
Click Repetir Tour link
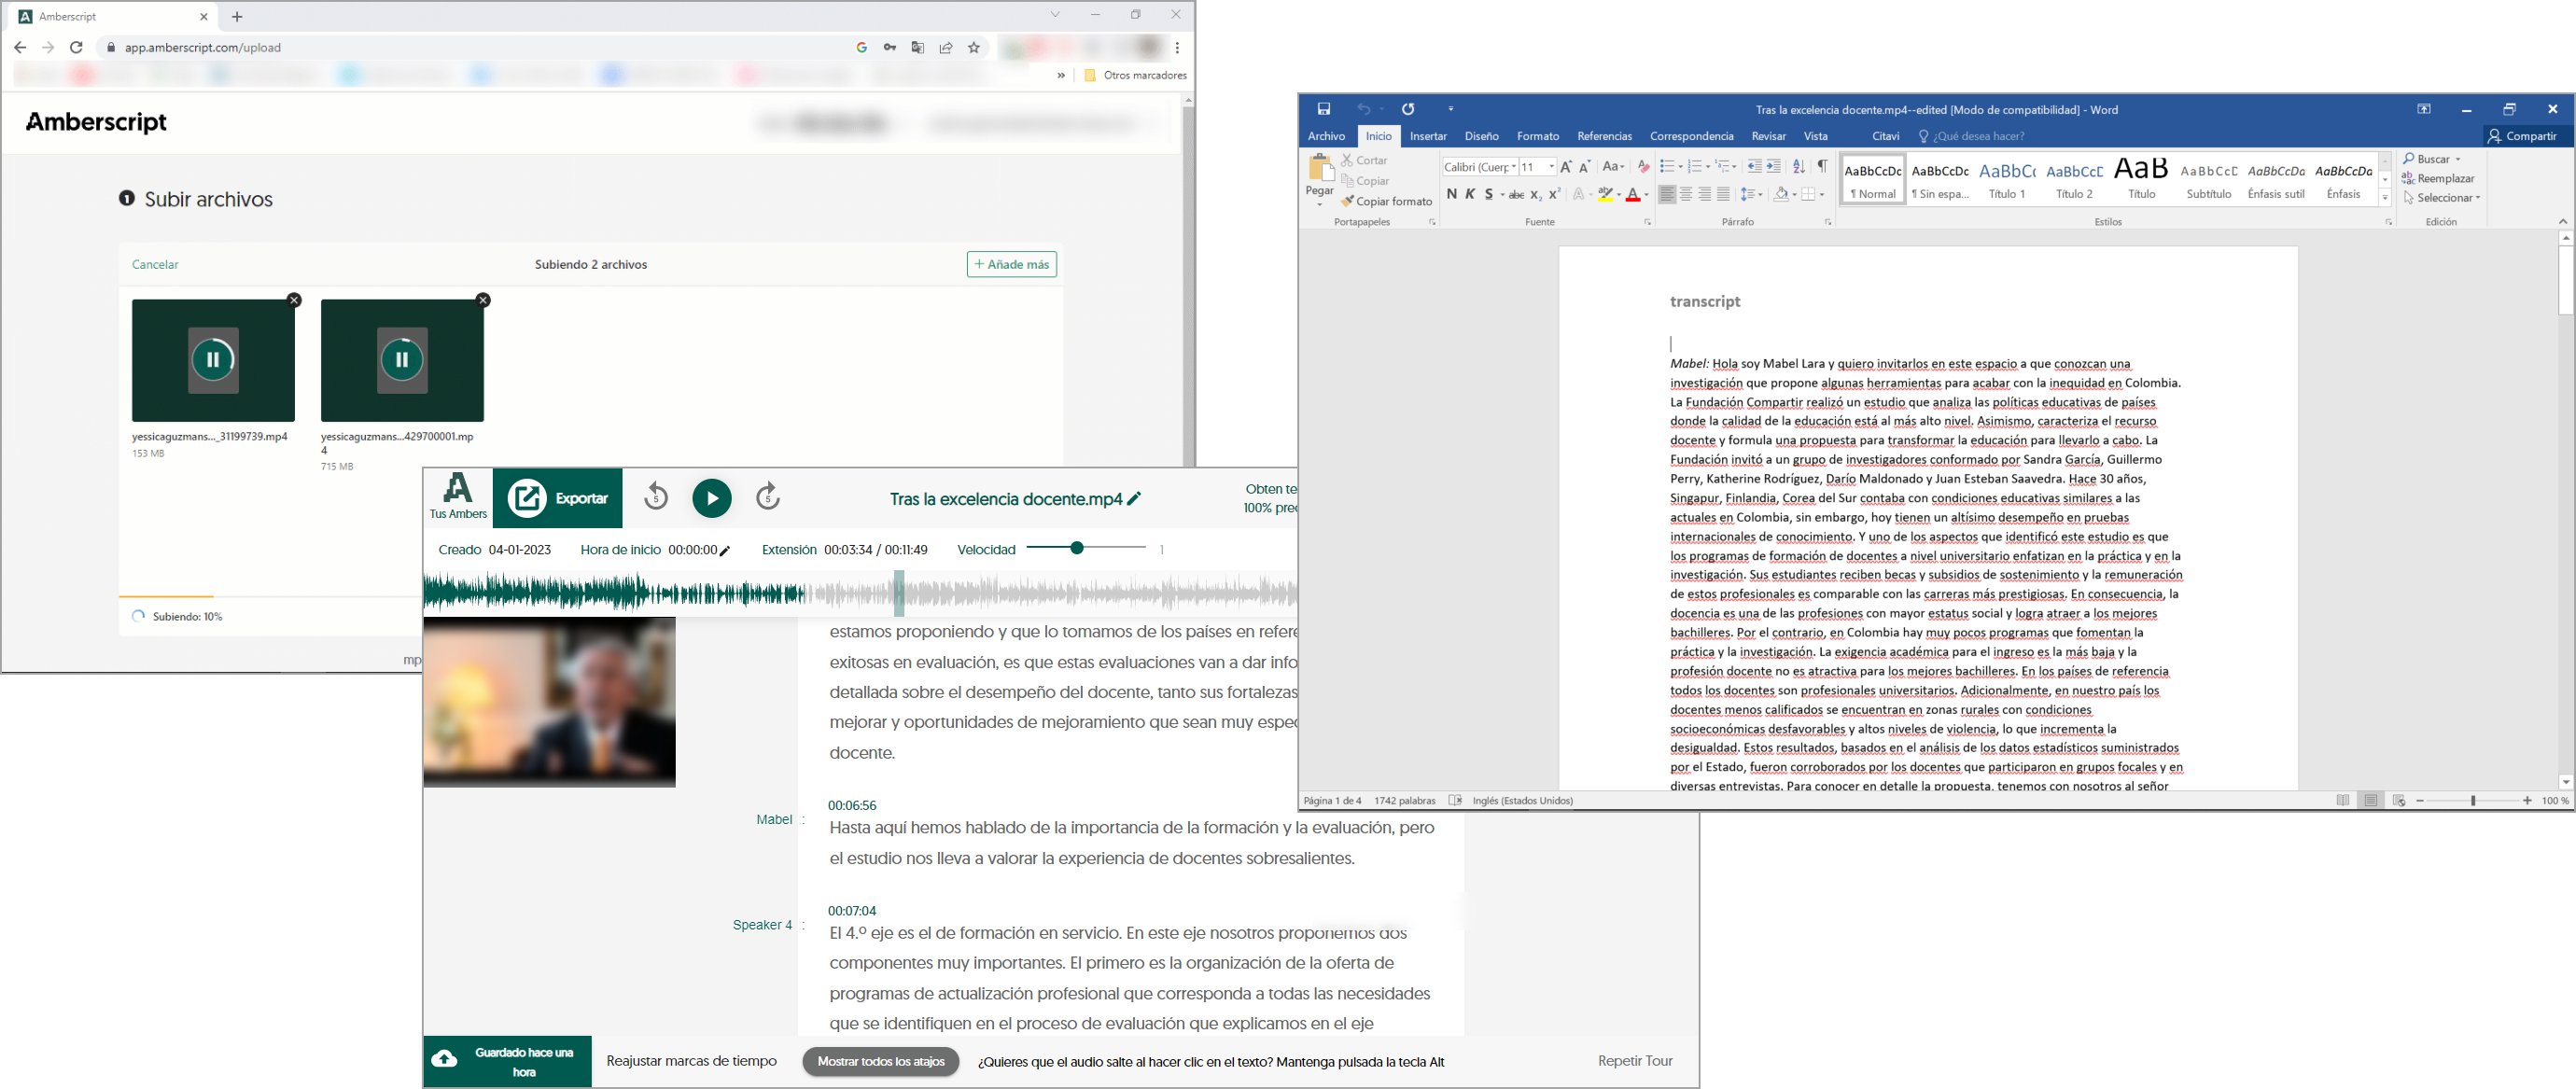click(x=1635, y=1061)
